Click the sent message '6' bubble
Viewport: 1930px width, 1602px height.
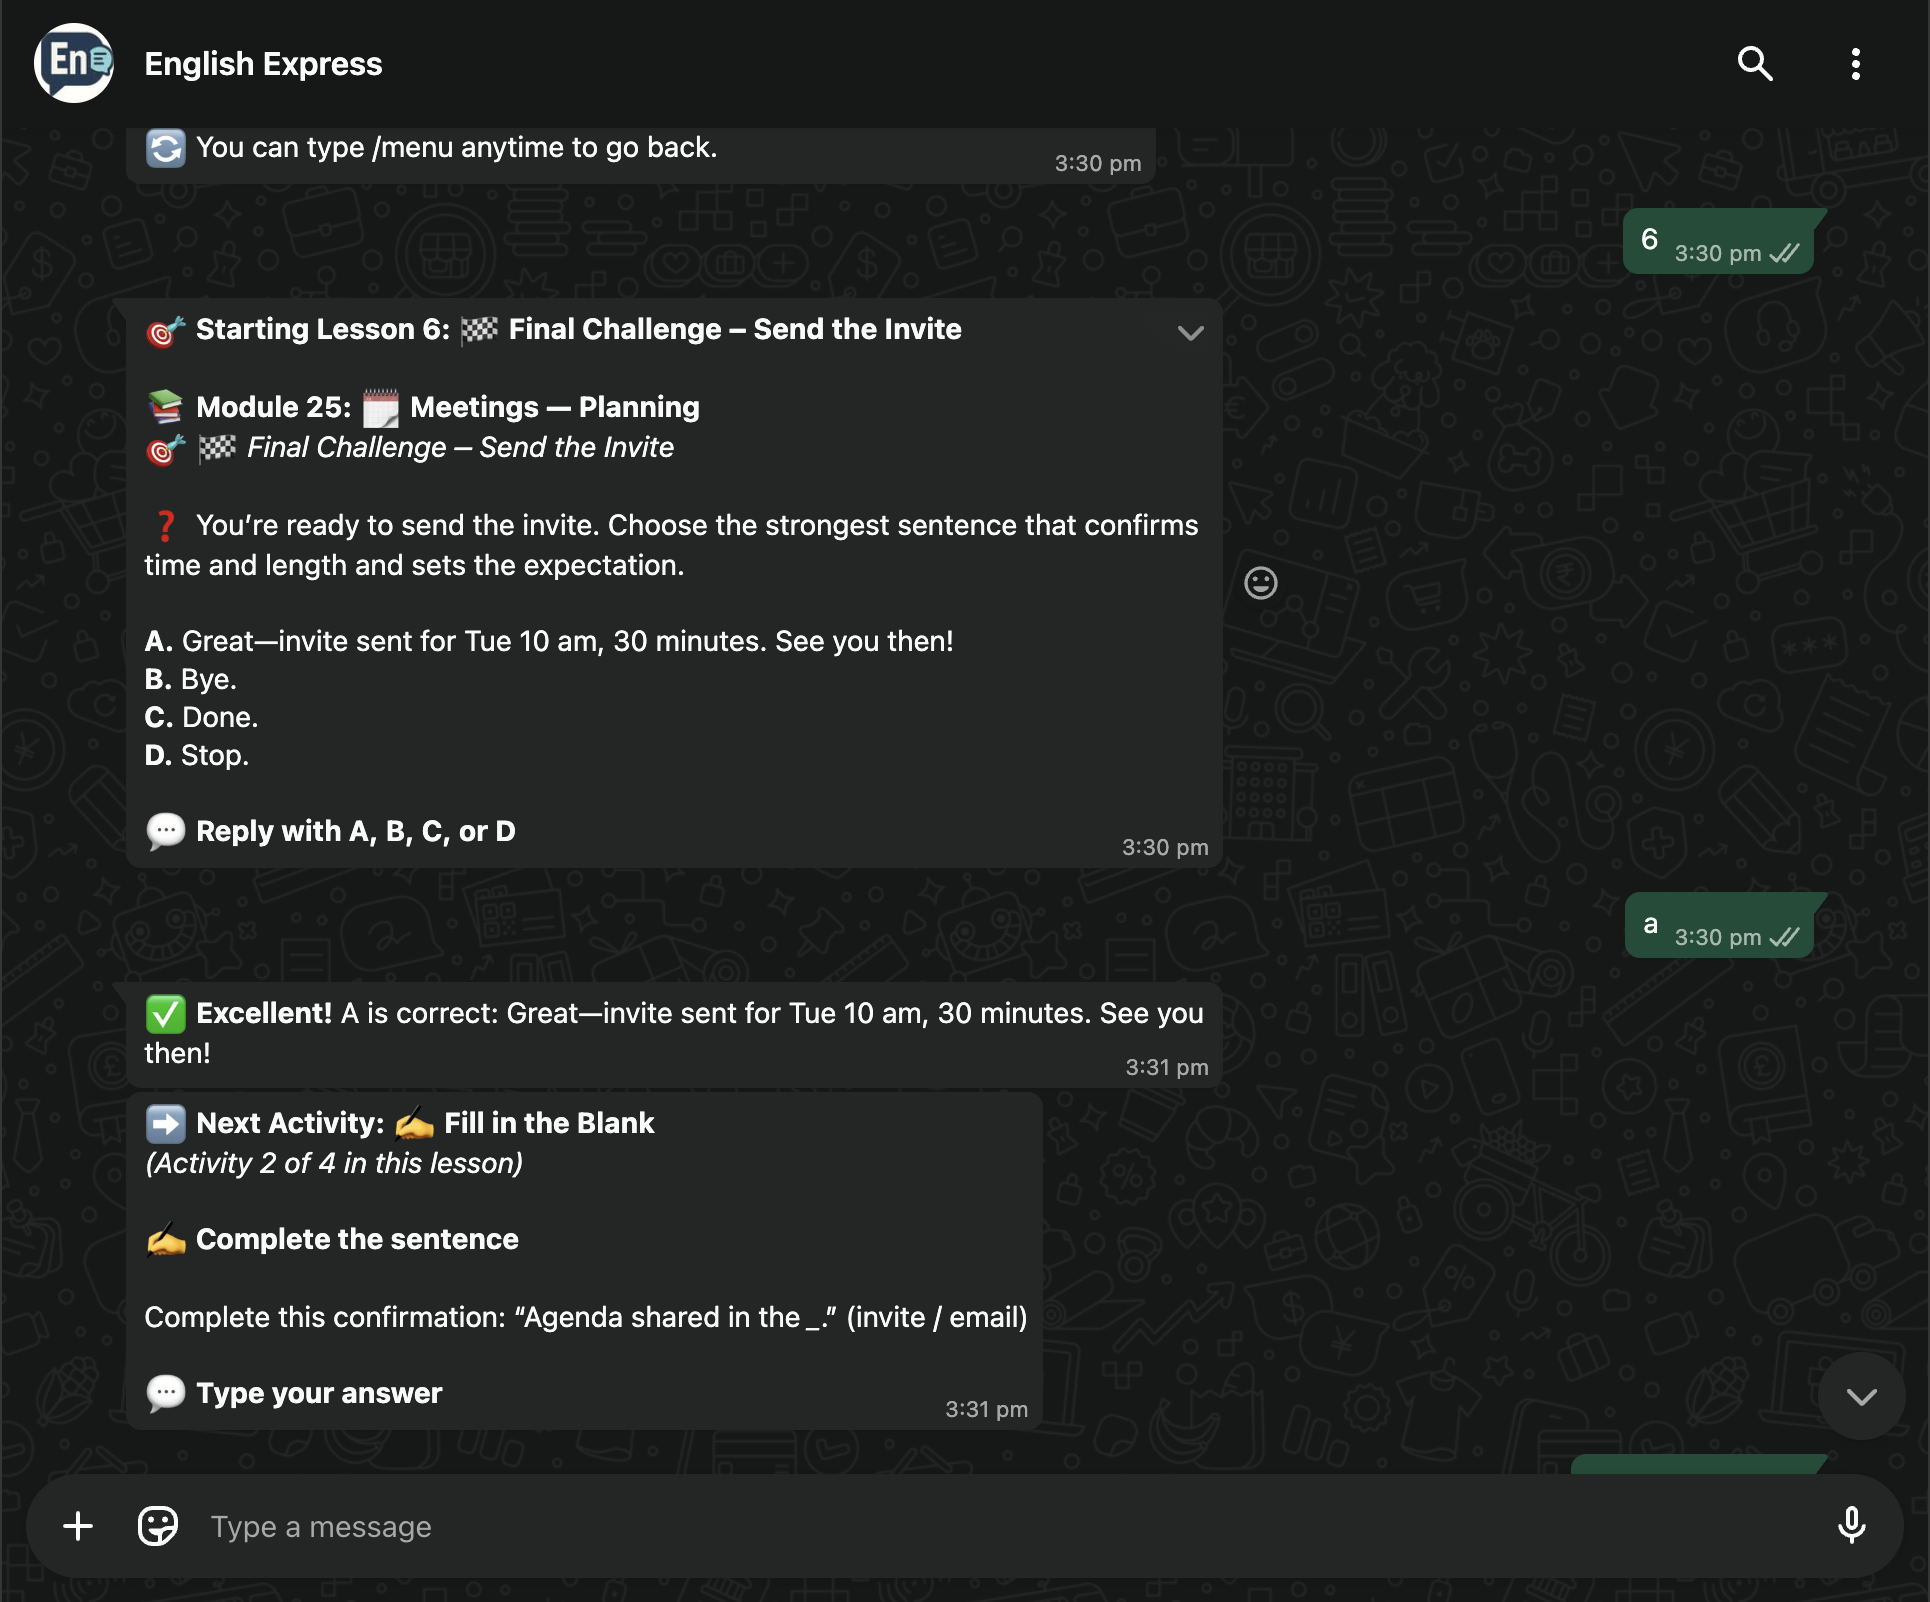[x=1717, y=241]
